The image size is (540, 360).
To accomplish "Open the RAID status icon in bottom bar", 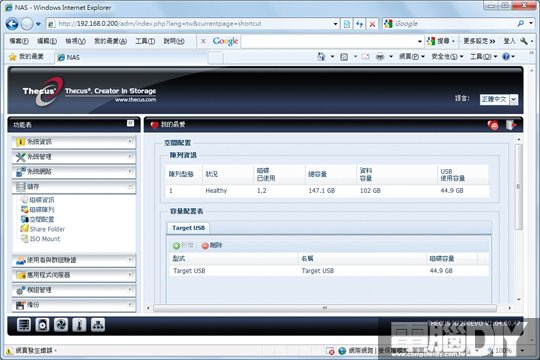I will point(24,325).
